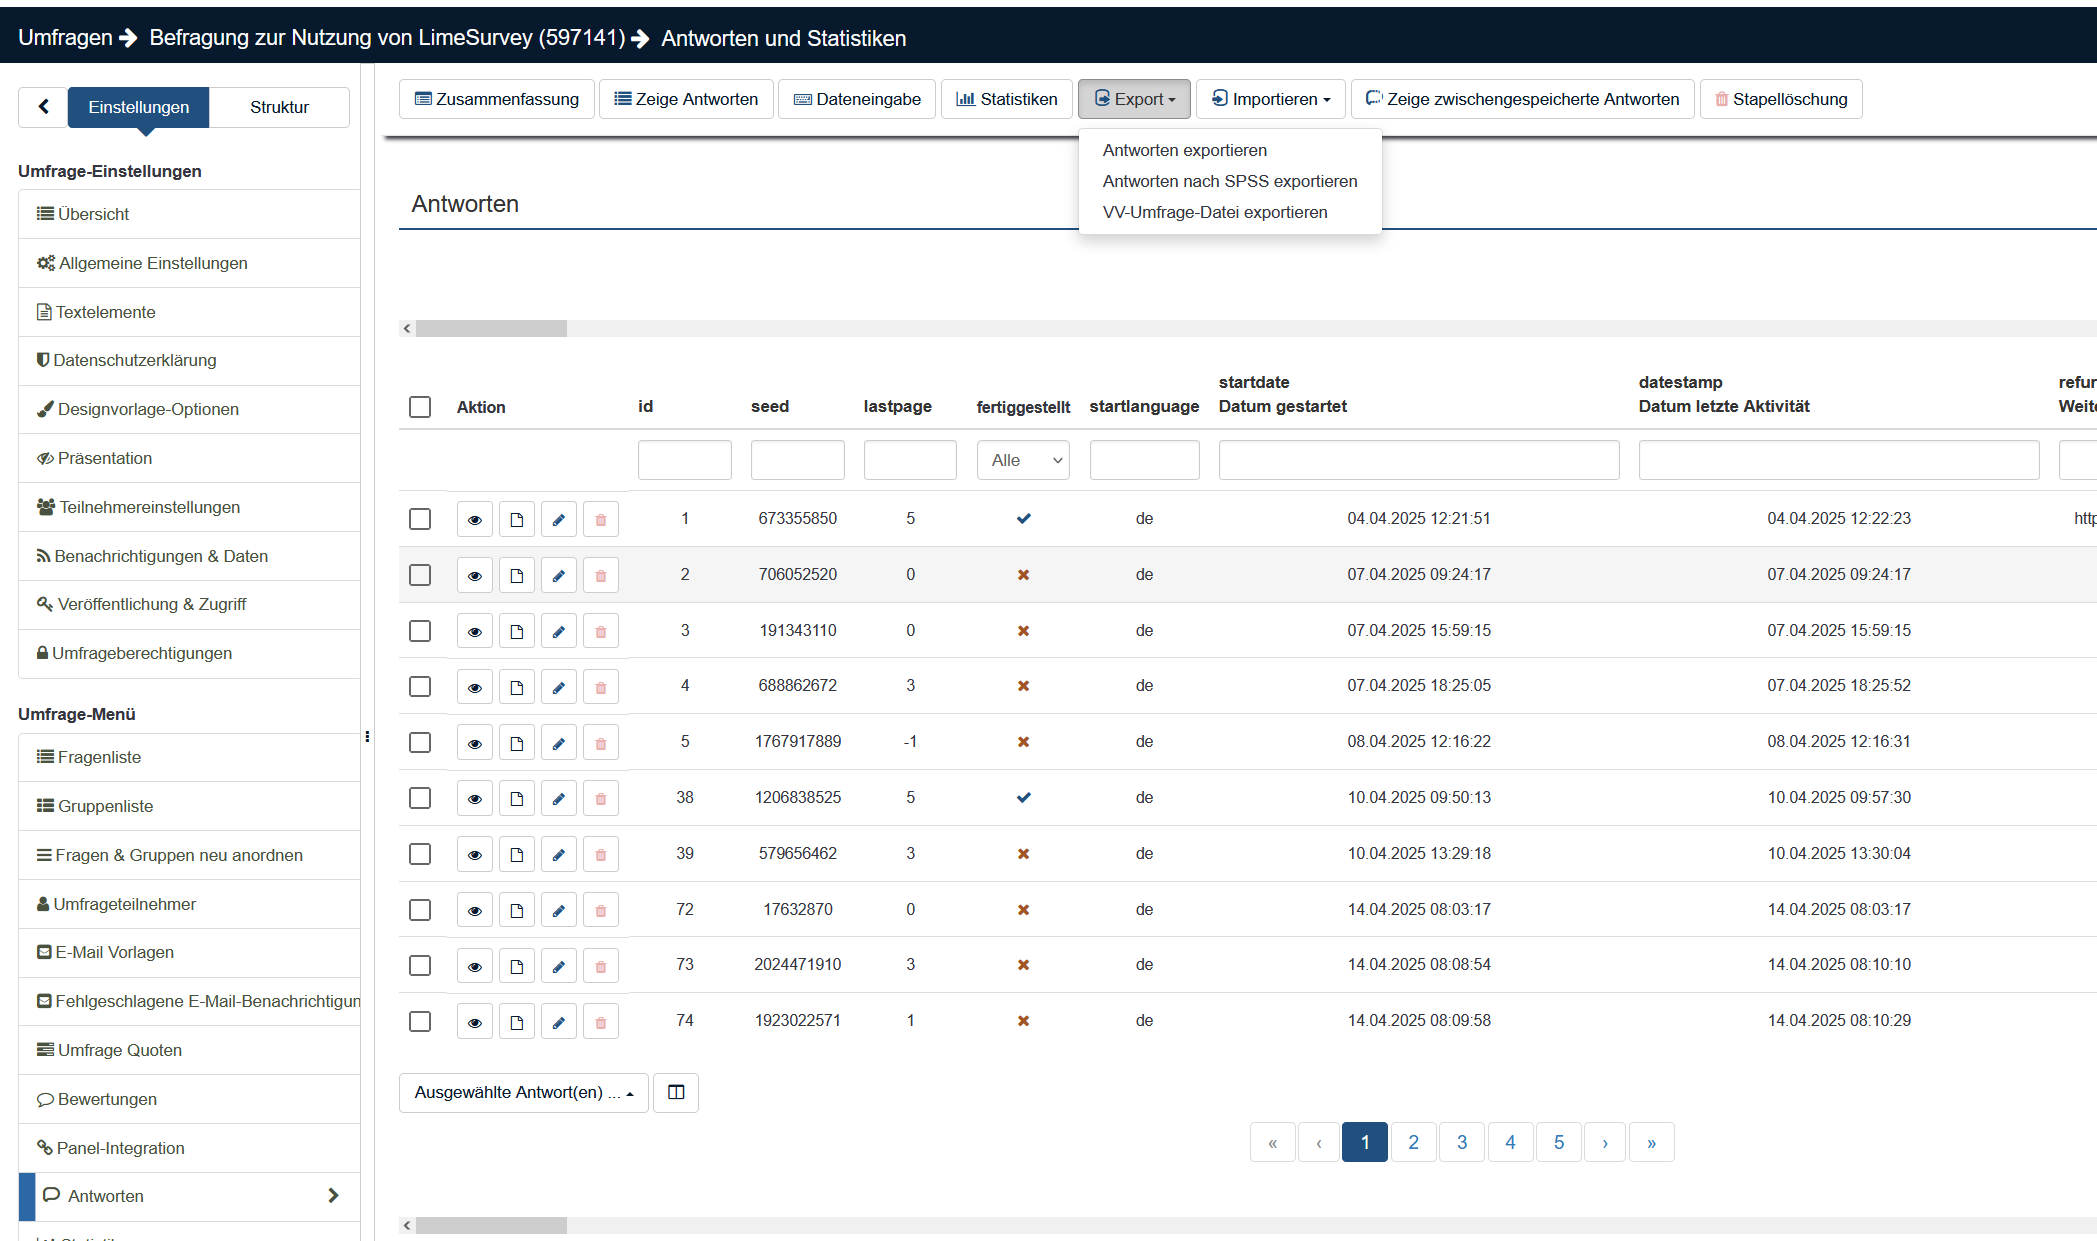Open the Ausgewählte Antwort(en) dropdown
2097x1241 pixels.
(x=523, y=1092)
